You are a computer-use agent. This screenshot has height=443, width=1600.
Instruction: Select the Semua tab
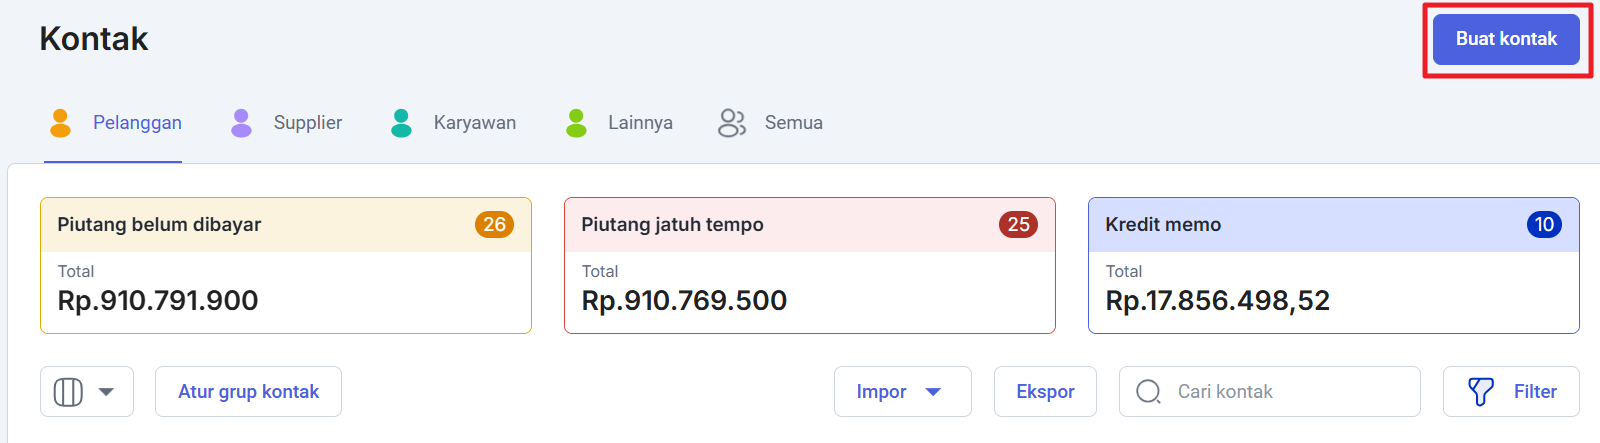pos(793,123)
